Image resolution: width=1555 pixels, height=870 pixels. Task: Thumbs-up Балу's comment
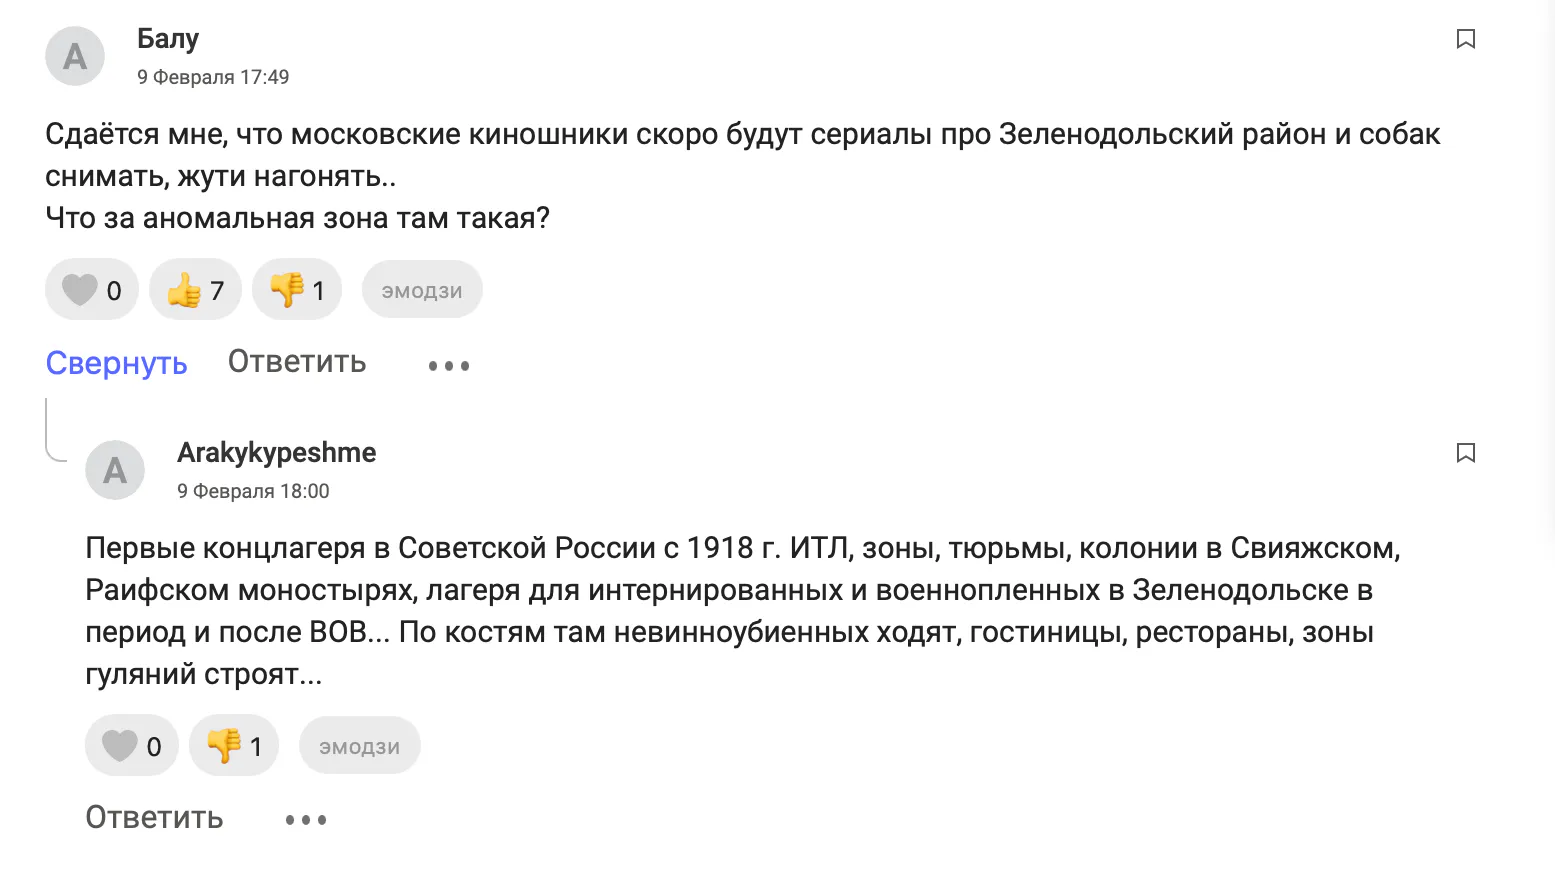(x=195, y=290)
